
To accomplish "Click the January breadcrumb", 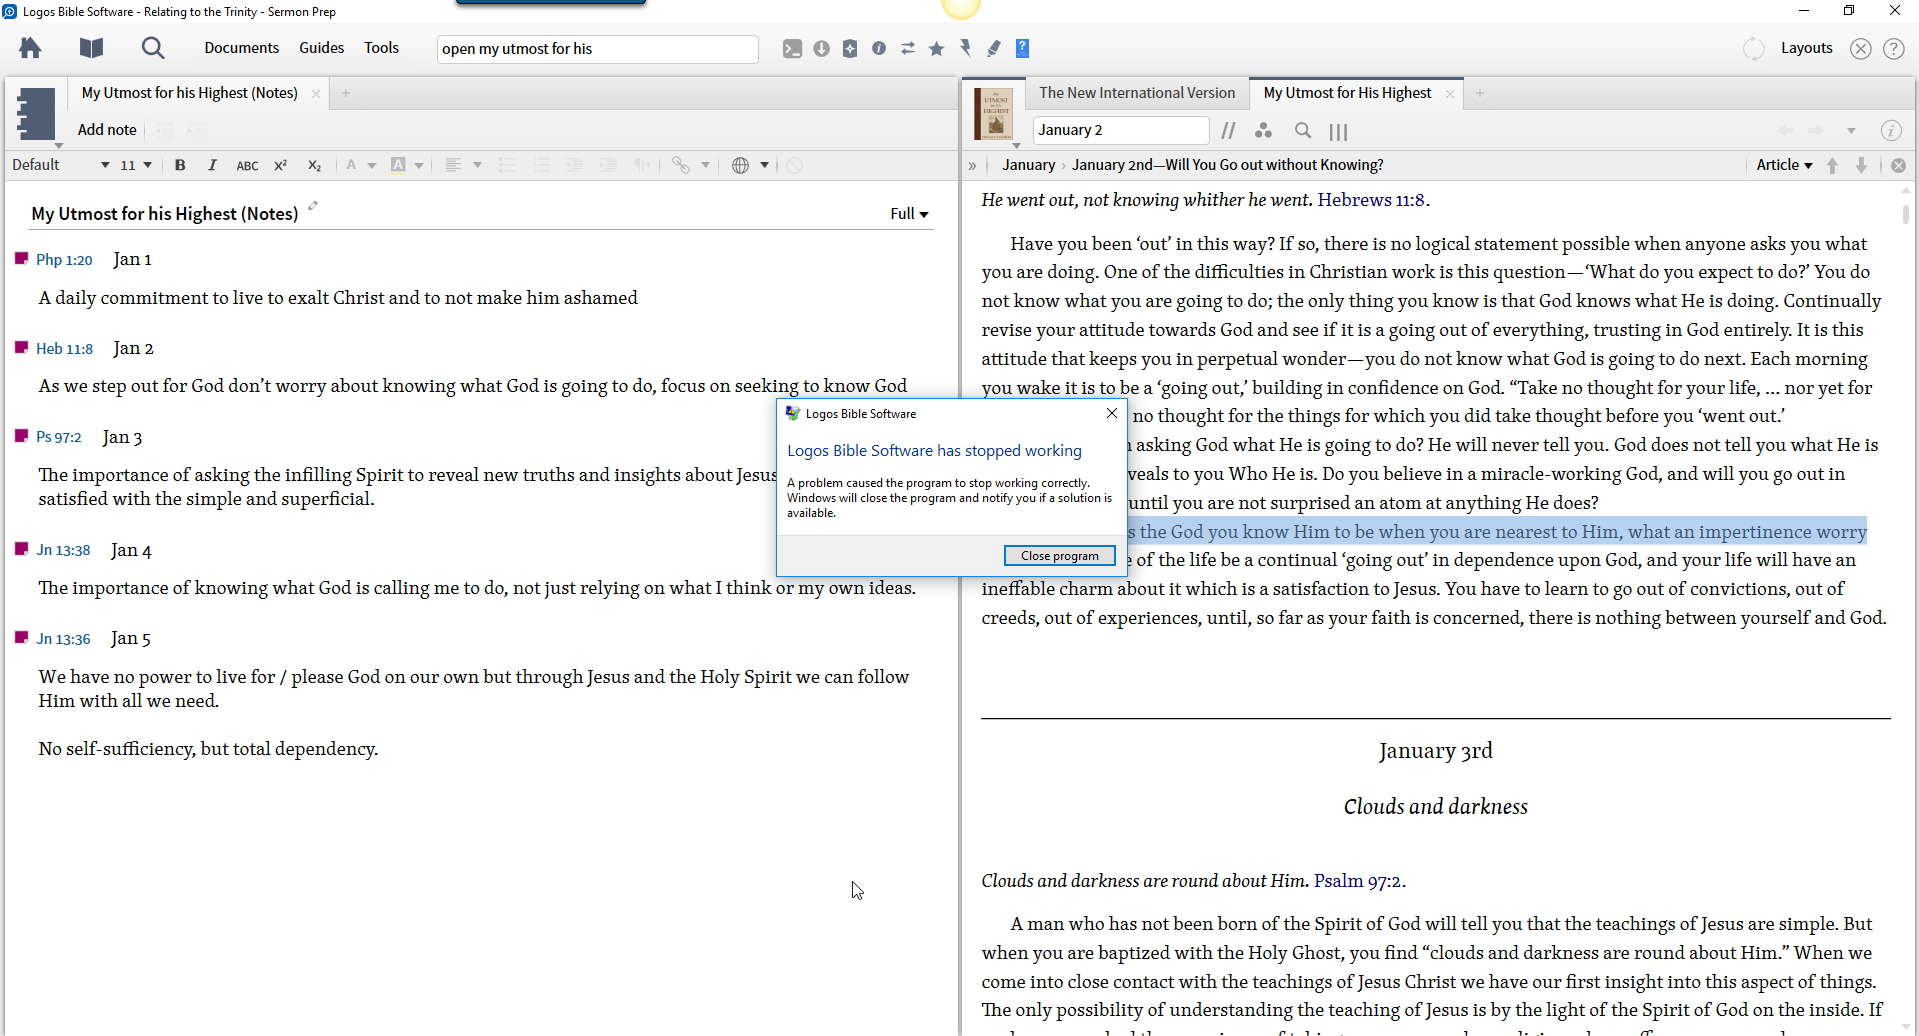I will point(1028,165).
